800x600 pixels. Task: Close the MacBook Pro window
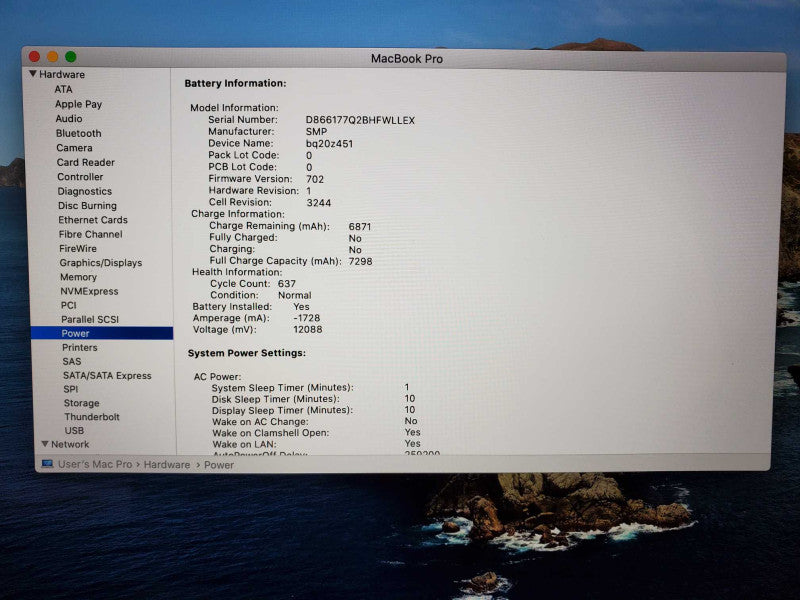click(34, 56)
